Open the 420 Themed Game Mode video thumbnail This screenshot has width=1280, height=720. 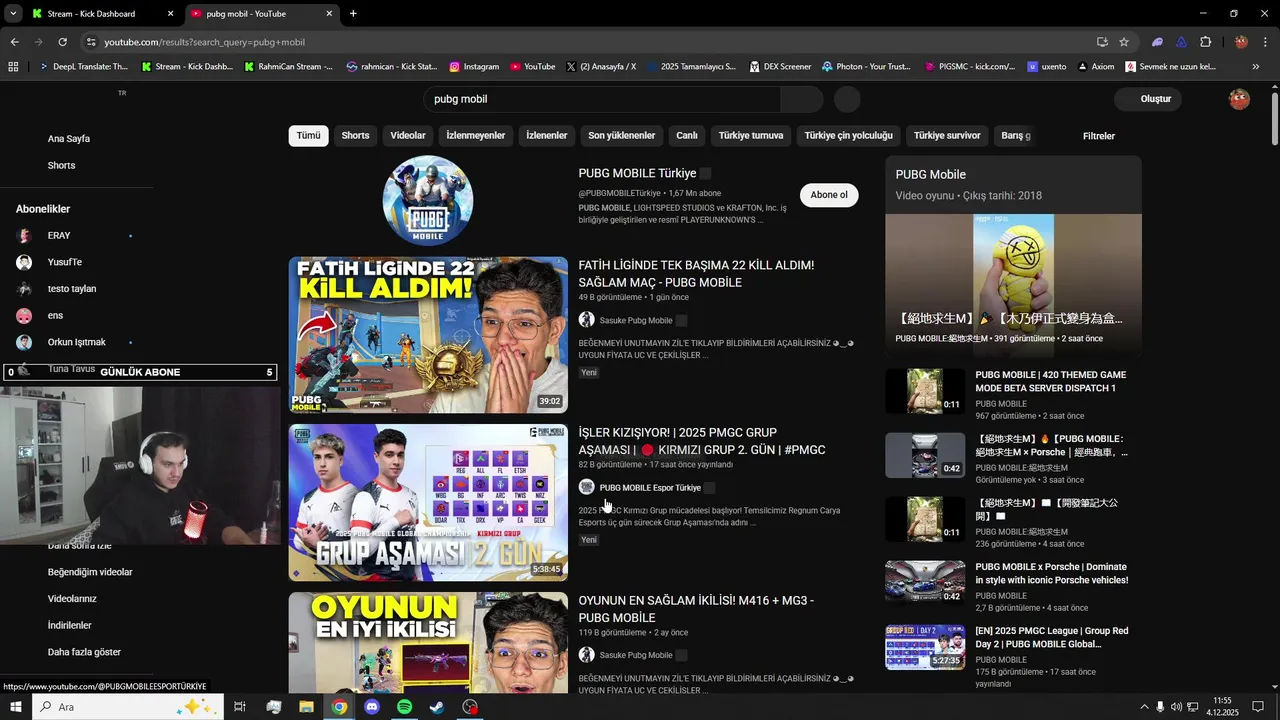(x=925, y=392)
